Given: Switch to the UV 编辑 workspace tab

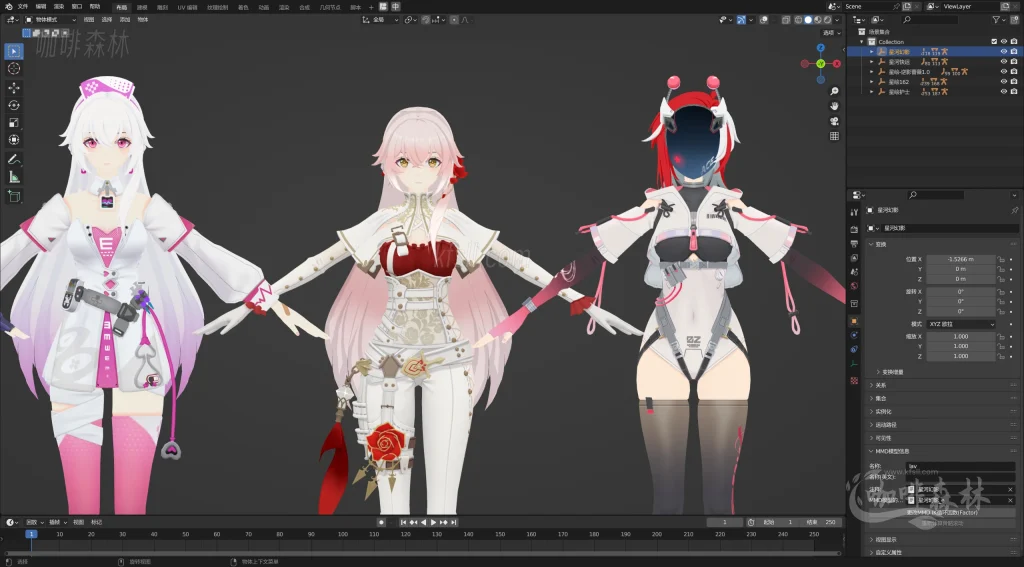Looking at the screenshot, I should tap(187, 7).
